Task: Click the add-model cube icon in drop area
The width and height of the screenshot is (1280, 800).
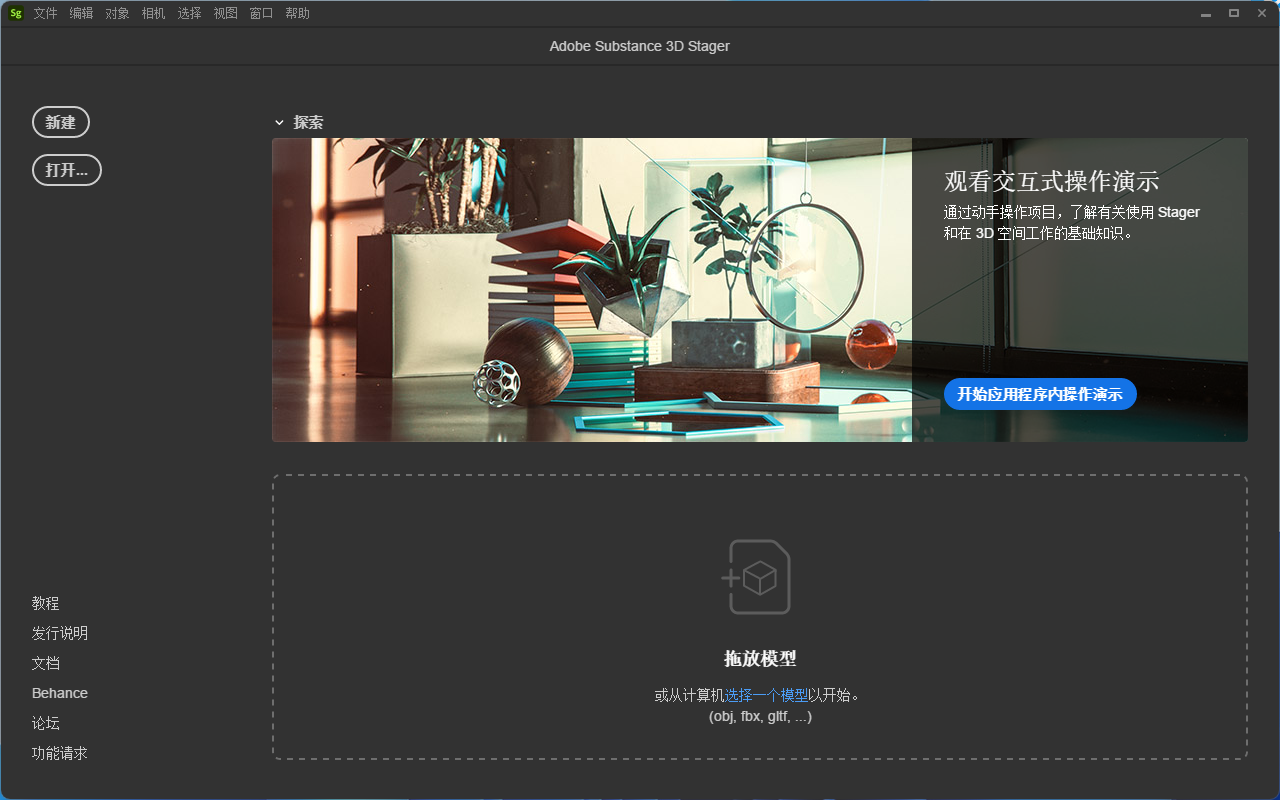Action: click(757, 577)
